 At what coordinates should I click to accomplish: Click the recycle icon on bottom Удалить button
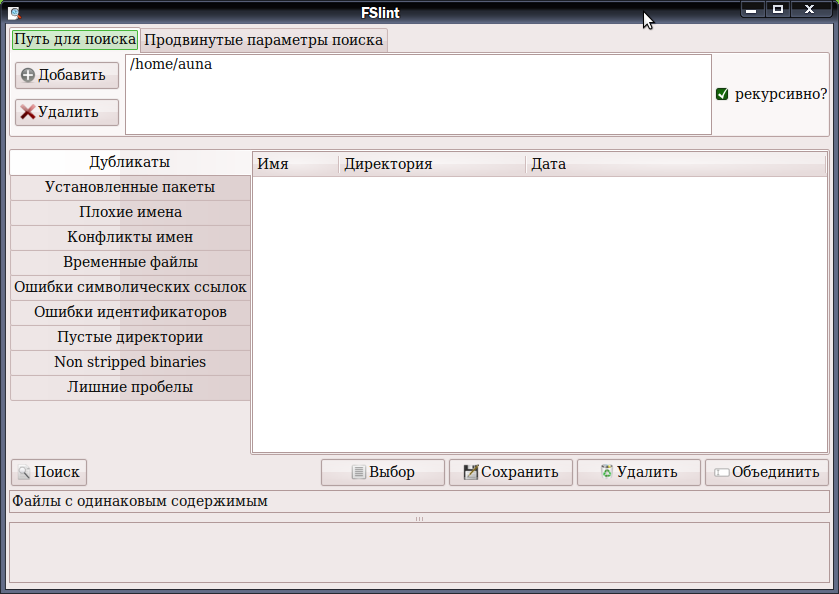pos(607,471)
